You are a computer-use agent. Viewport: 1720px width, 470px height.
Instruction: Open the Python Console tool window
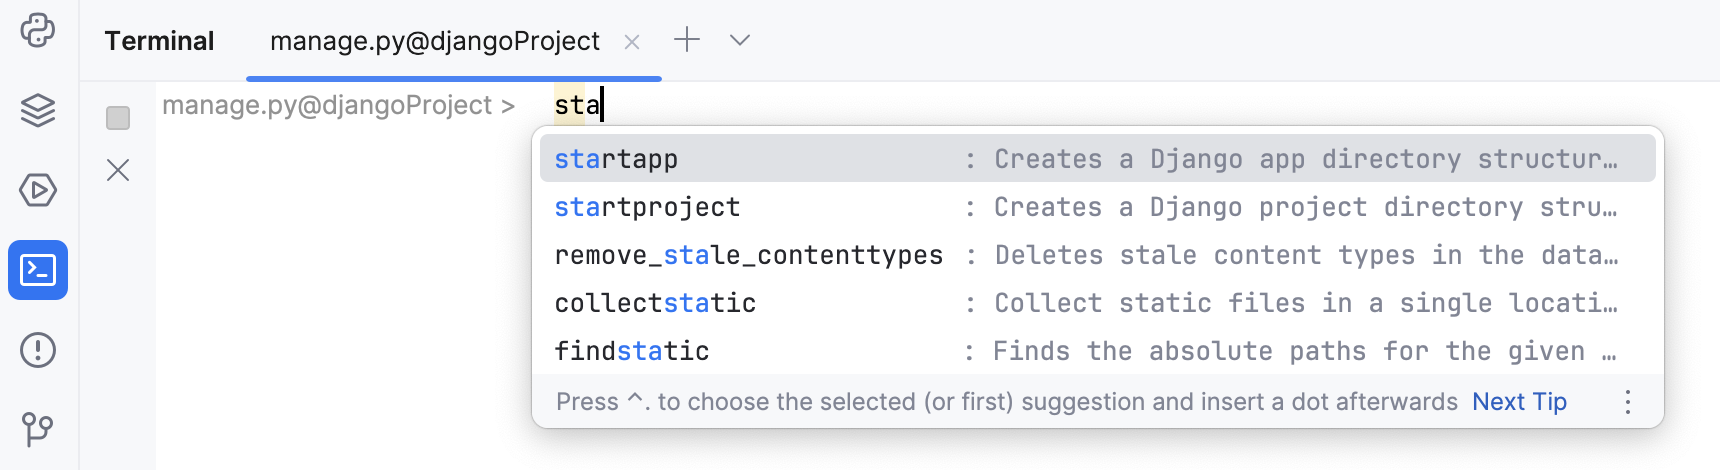point(38,30)
